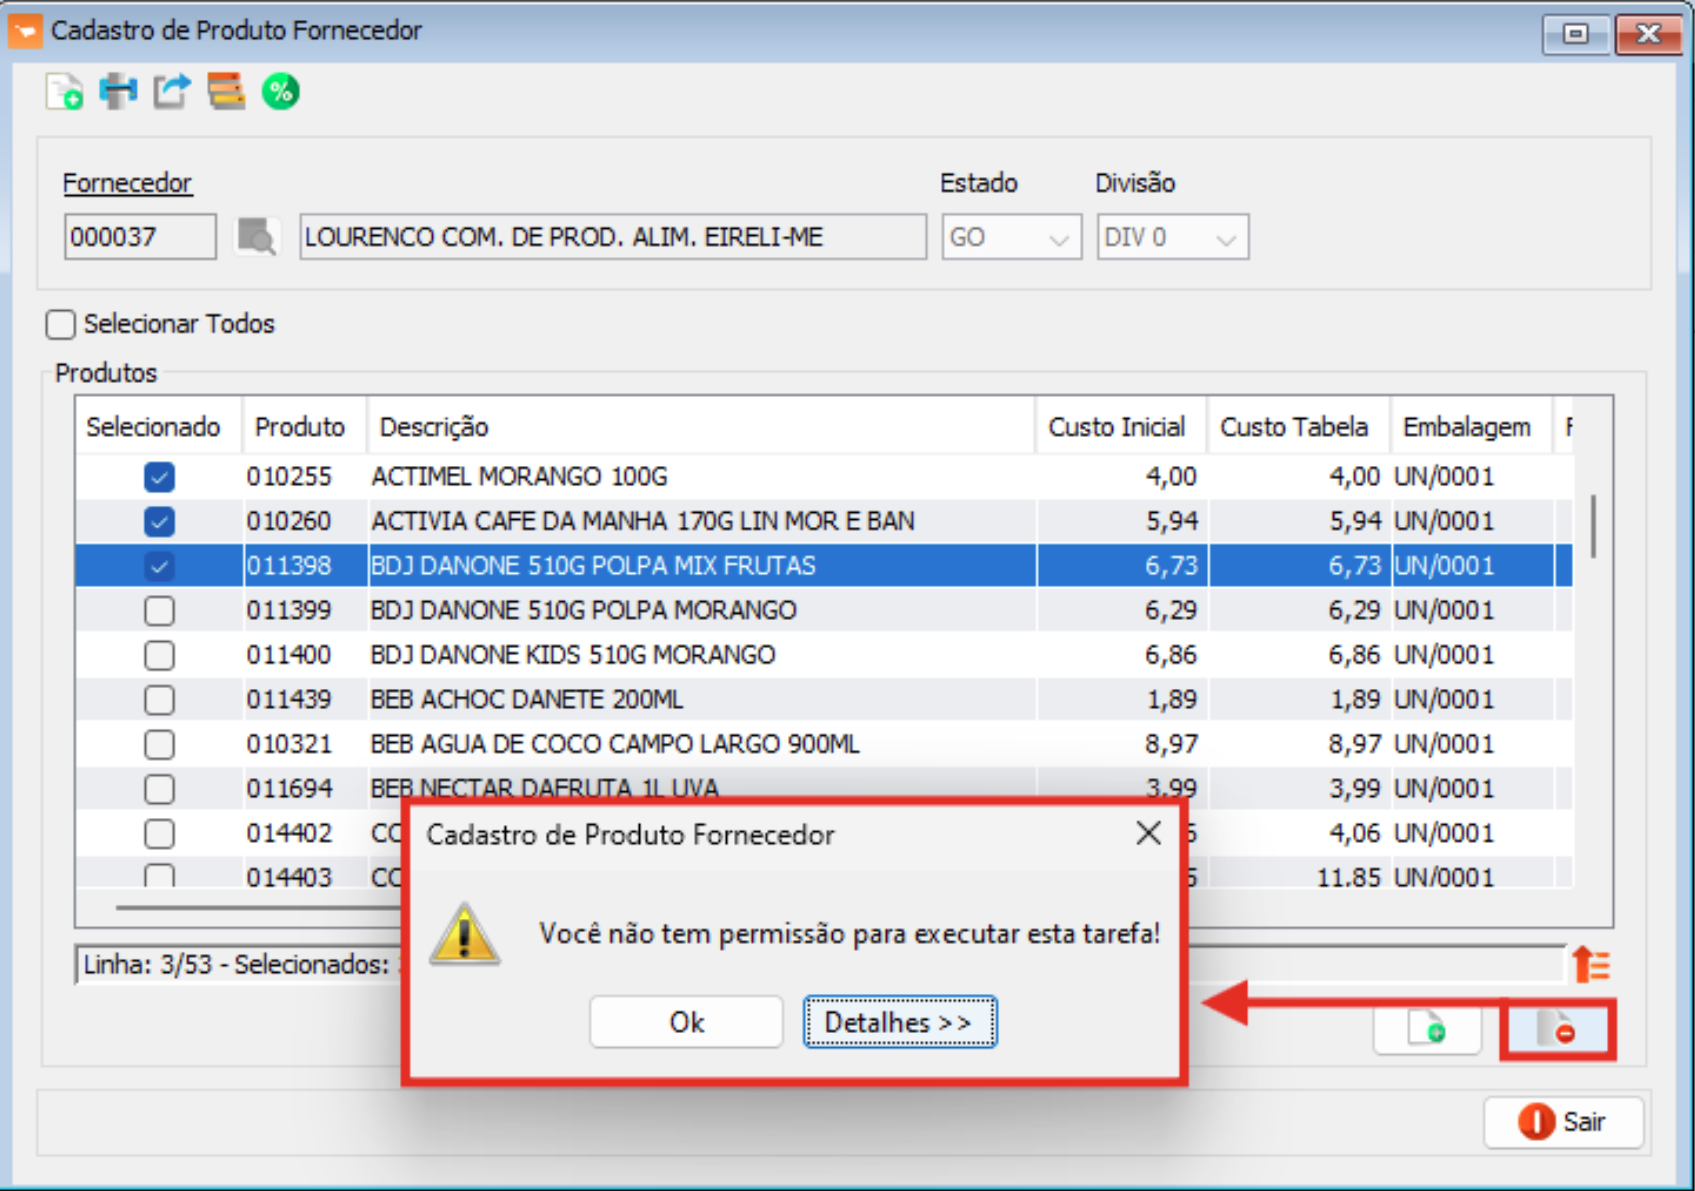Open supplier search magnifier icon
1695x1191 pixels.
click(x=257, y=237)
